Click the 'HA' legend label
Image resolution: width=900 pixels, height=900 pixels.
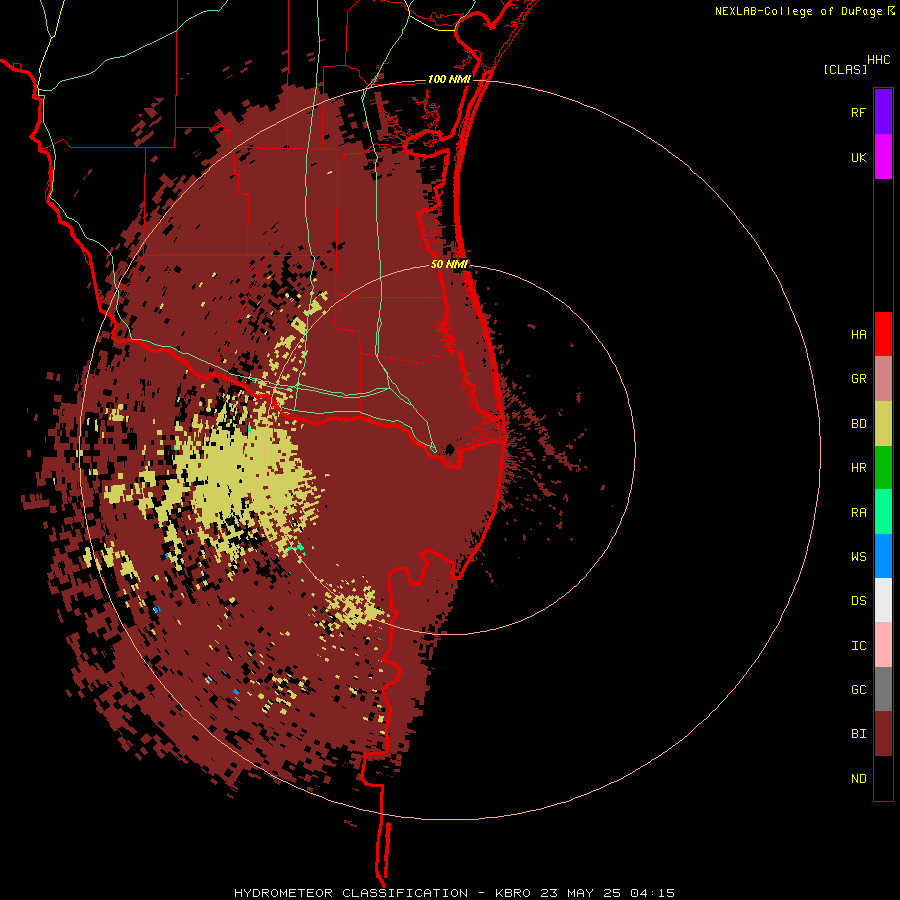click(x=858, y=335)
